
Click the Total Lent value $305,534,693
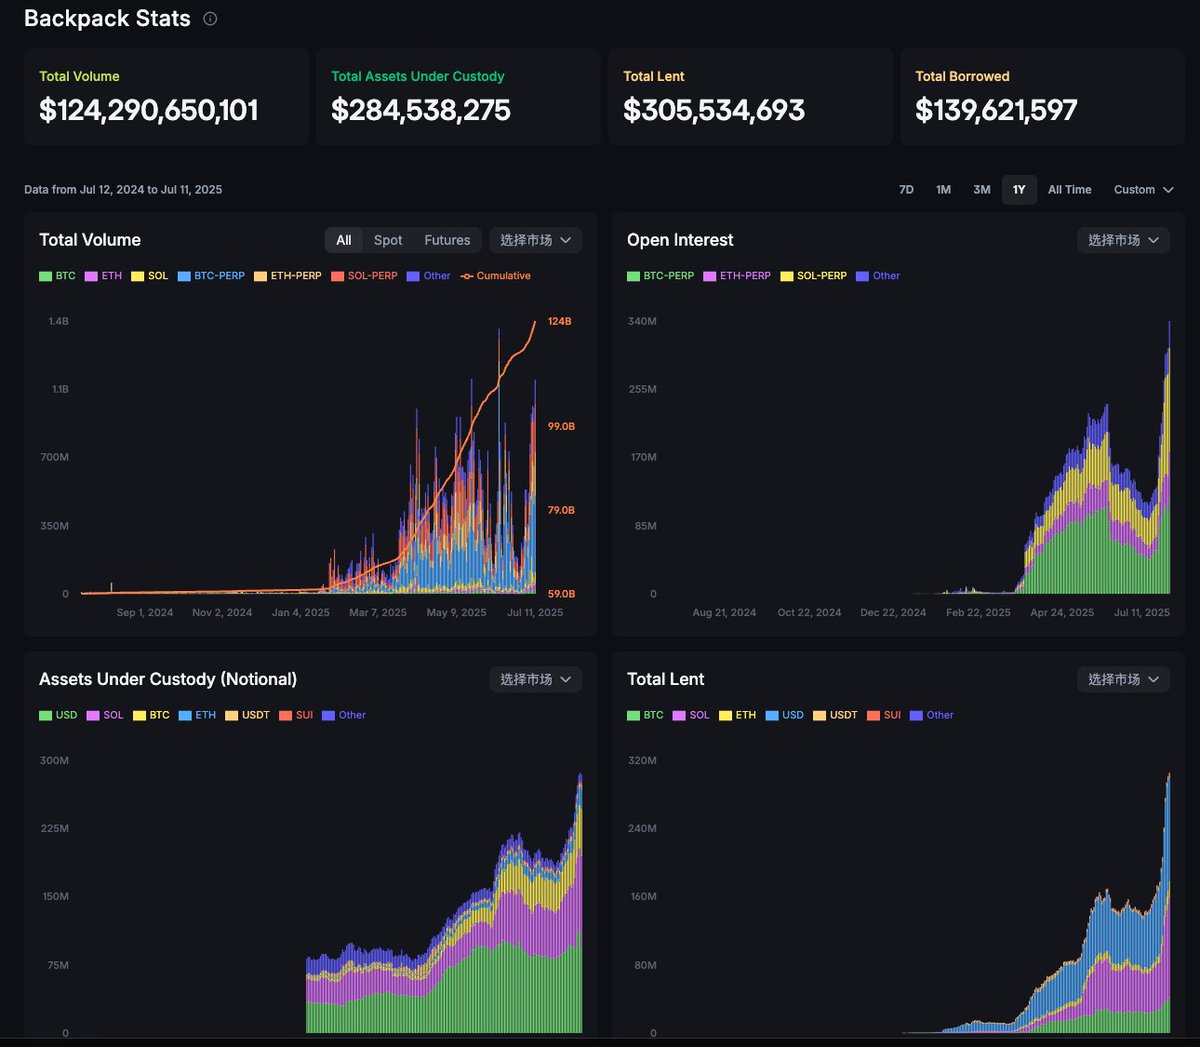(x=714, y=110)
